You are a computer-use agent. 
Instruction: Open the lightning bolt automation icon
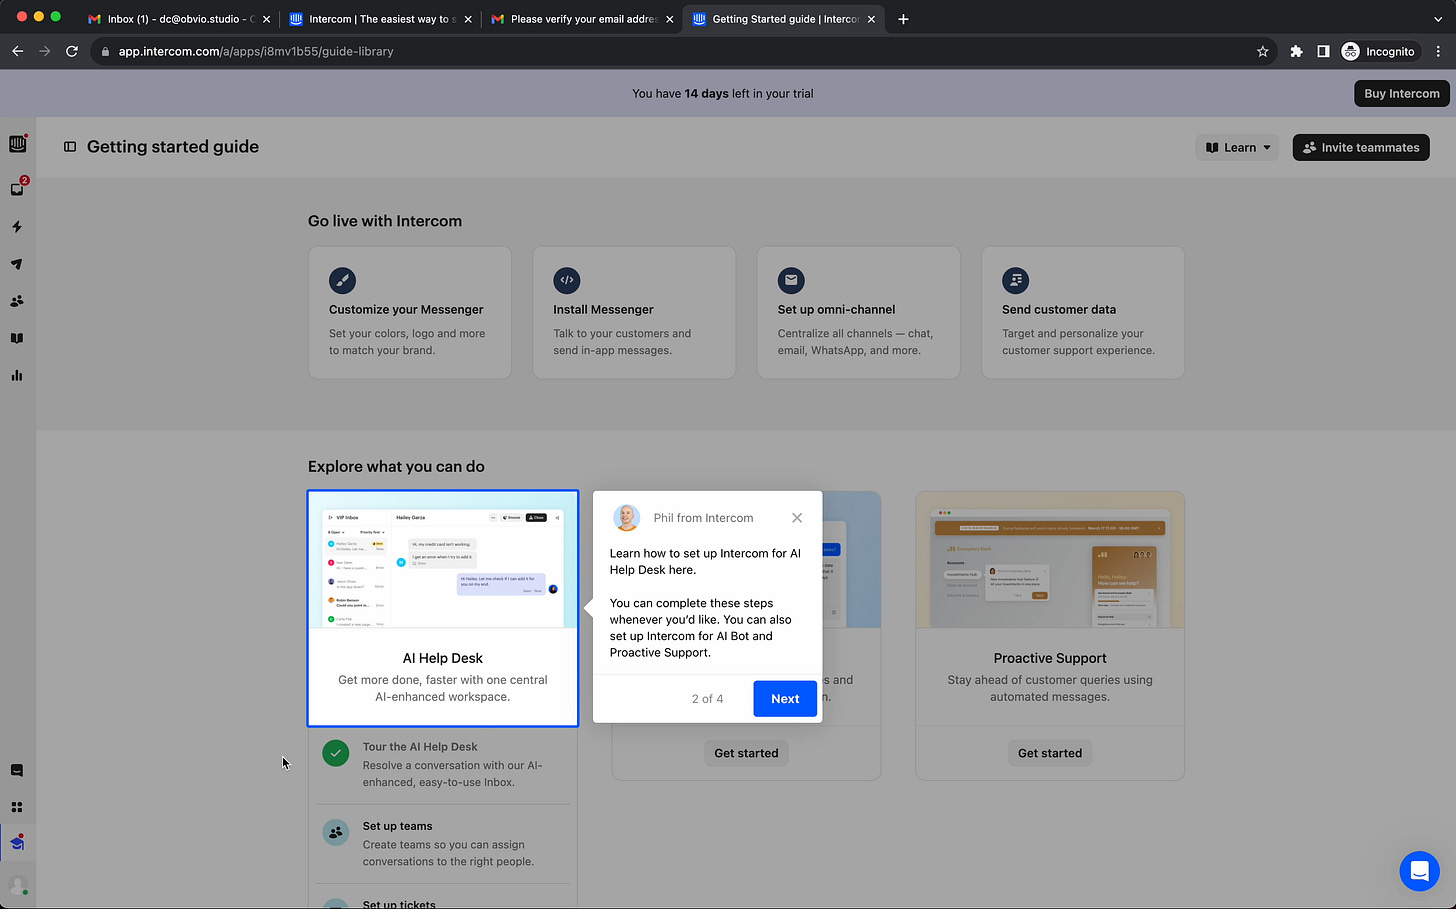click(17, 227)
